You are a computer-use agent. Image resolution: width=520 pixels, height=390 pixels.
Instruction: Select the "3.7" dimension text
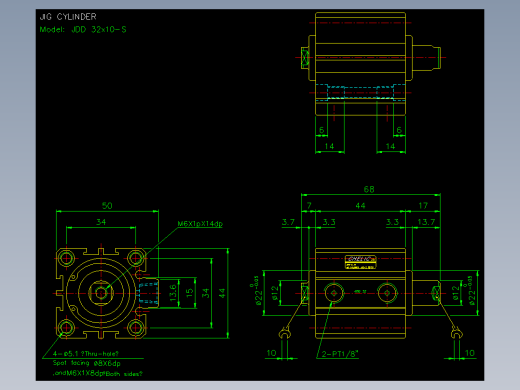288,222
